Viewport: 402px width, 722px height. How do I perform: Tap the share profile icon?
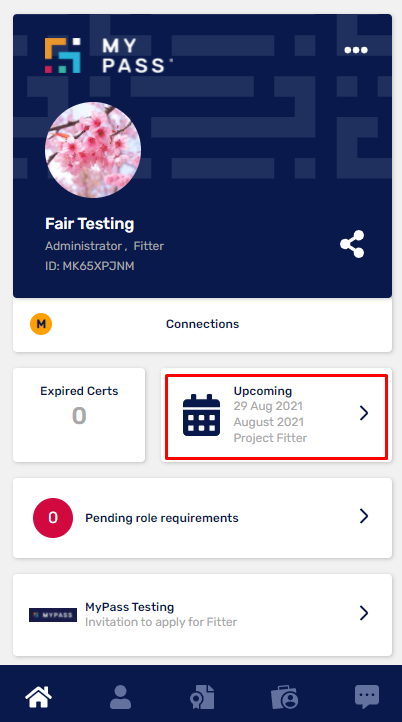[x=352, y=244]
